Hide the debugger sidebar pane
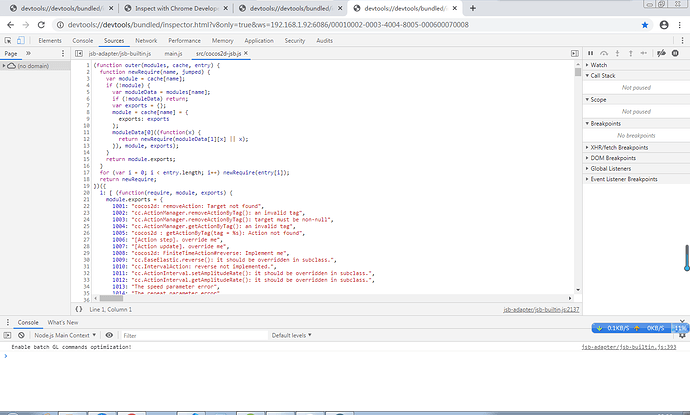Screen dimensions: 690x415 click(575, 53)
